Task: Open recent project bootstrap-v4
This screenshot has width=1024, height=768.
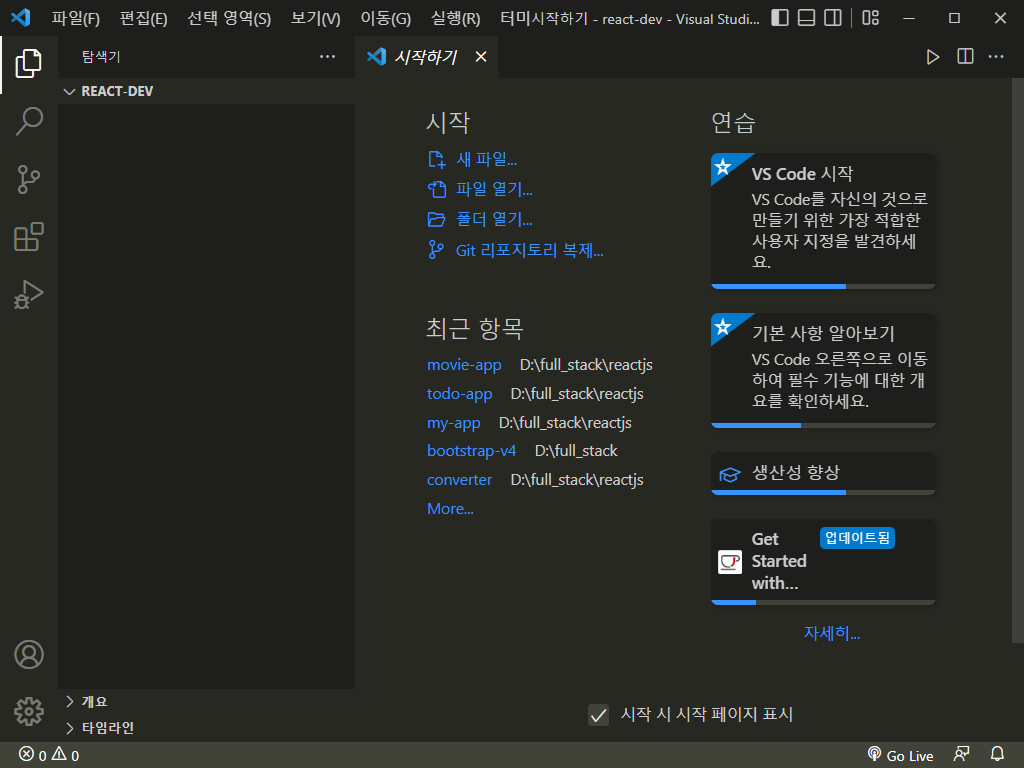Action: tap(471, 451)
